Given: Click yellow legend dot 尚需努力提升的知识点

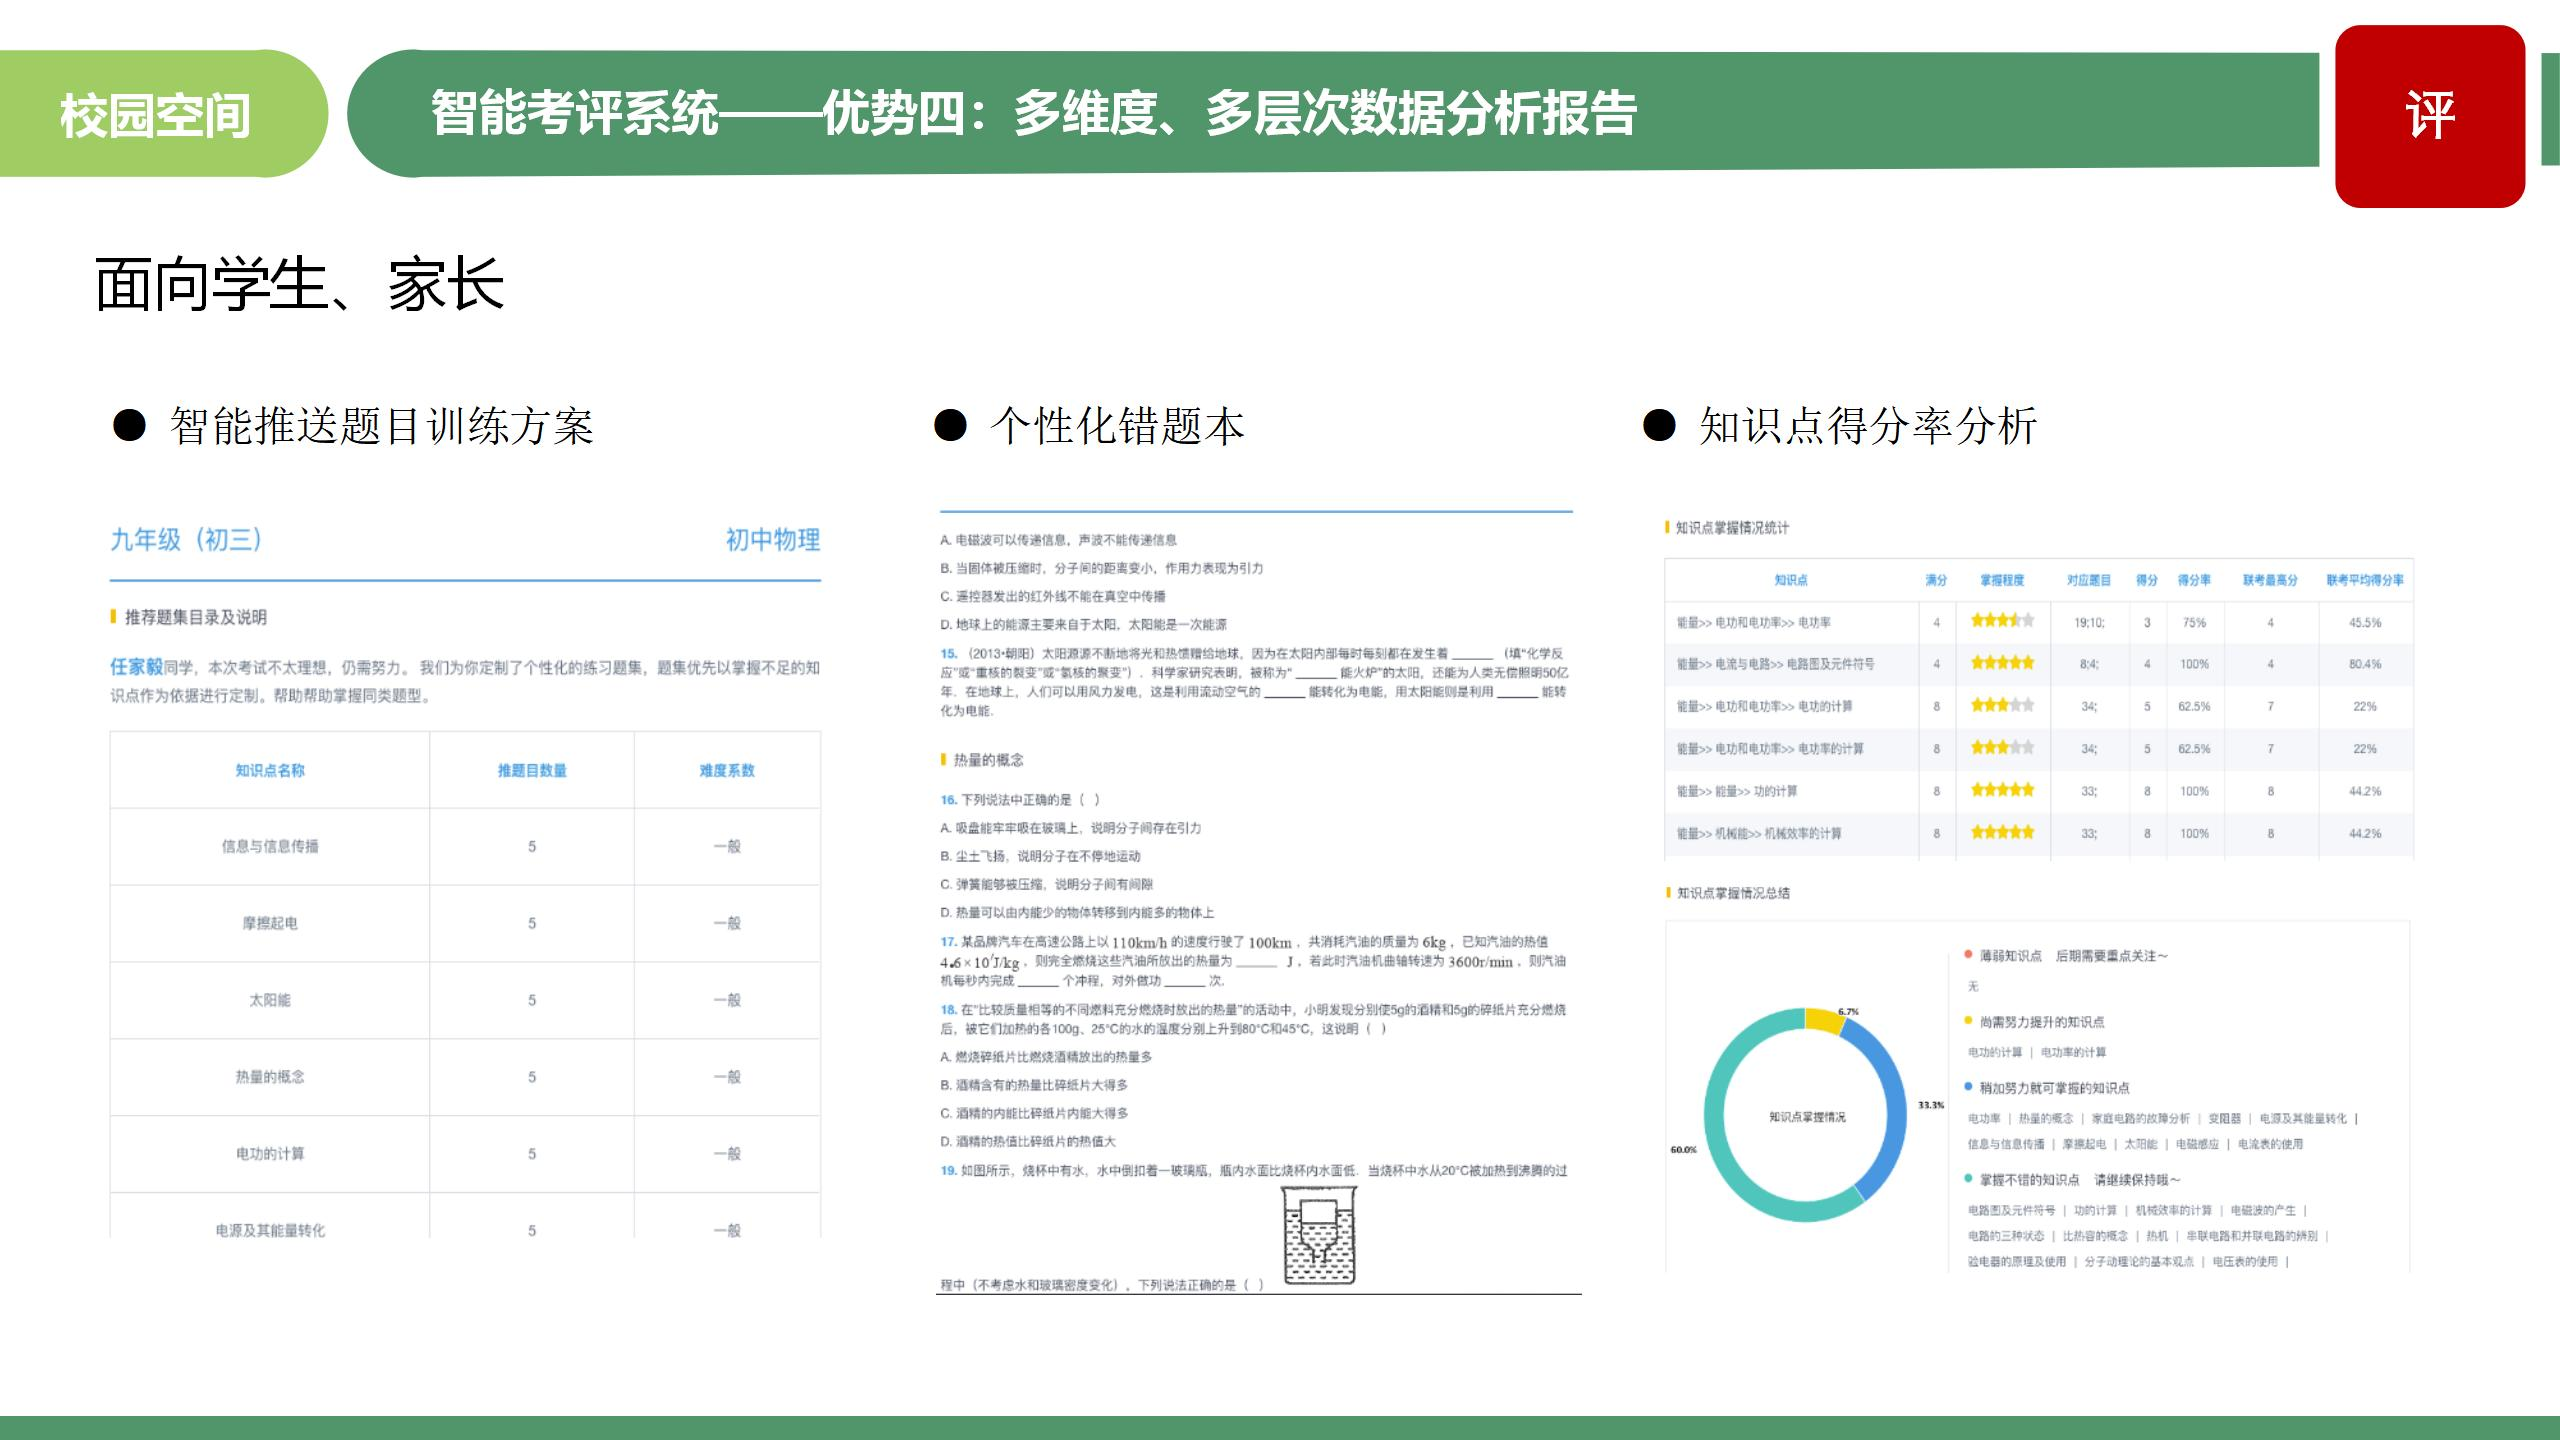Looking at the screenshot, I should [x=1968, y=1021].
